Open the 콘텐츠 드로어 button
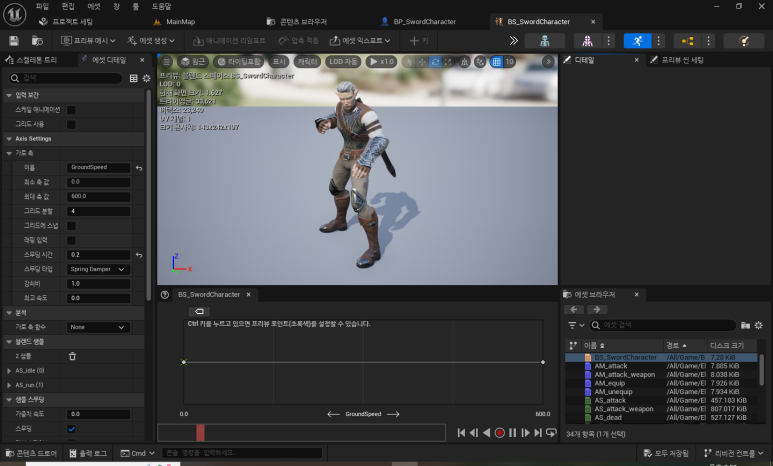 point(32,453)
